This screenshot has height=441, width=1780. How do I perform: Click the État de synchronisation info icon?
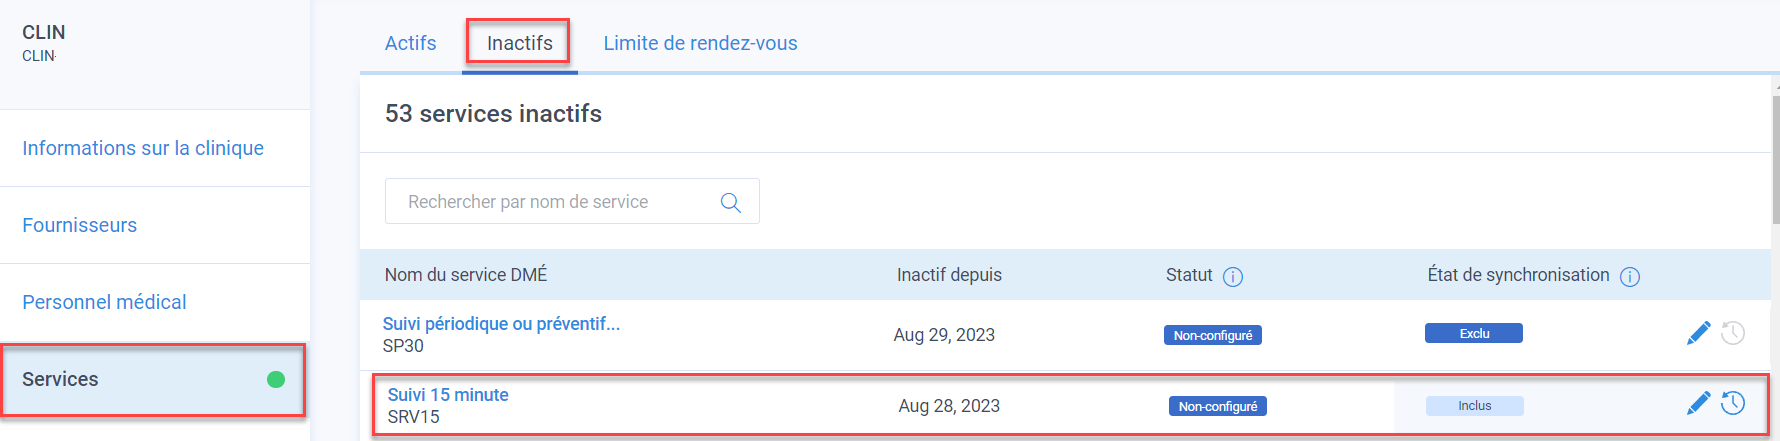[1630, 277]
